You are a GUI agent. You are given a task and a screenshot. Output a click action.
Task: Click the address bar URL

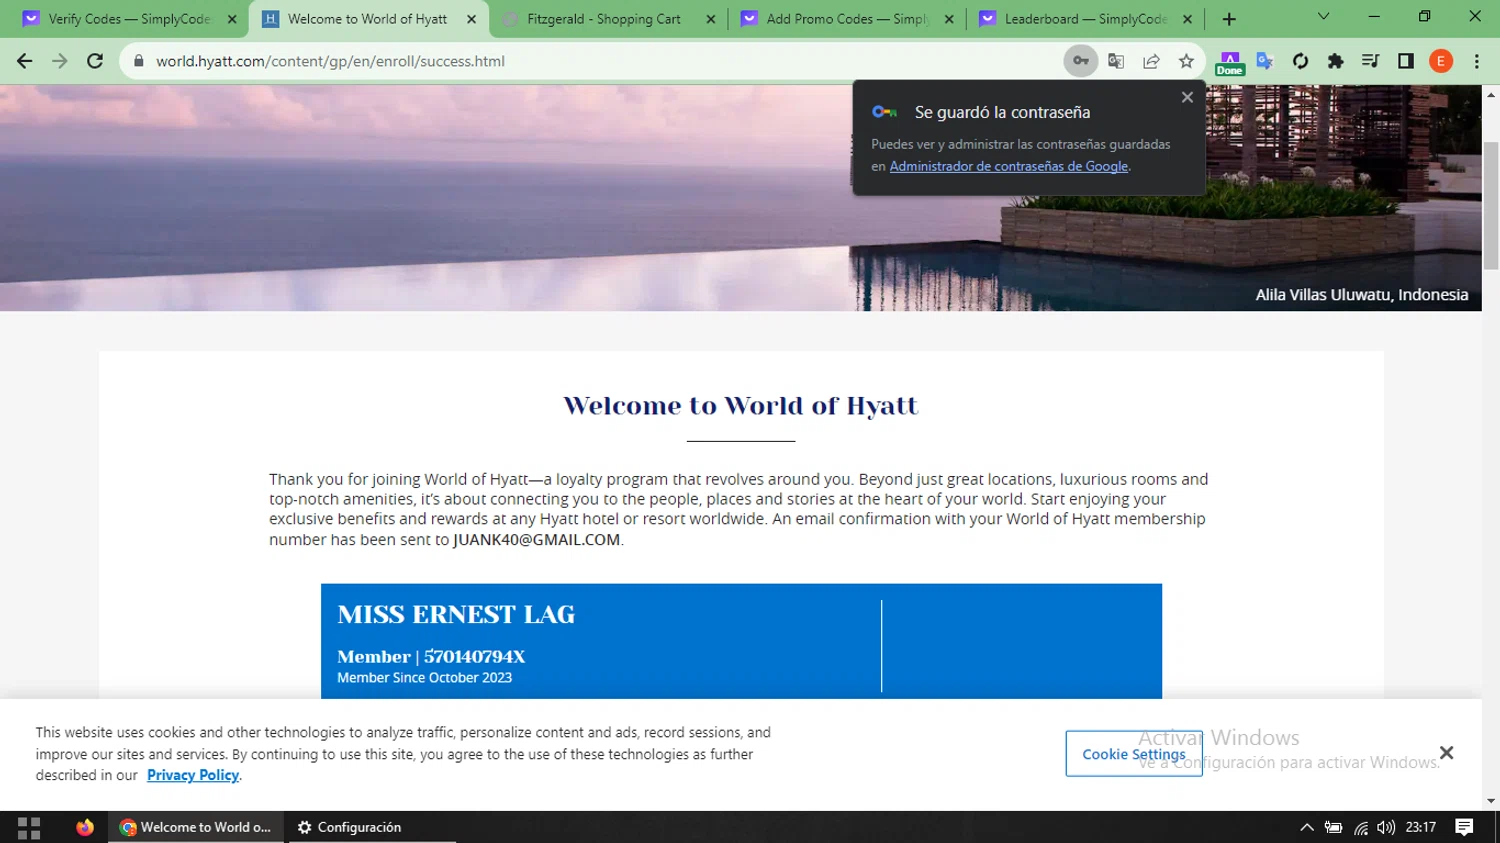click(330, 61)
